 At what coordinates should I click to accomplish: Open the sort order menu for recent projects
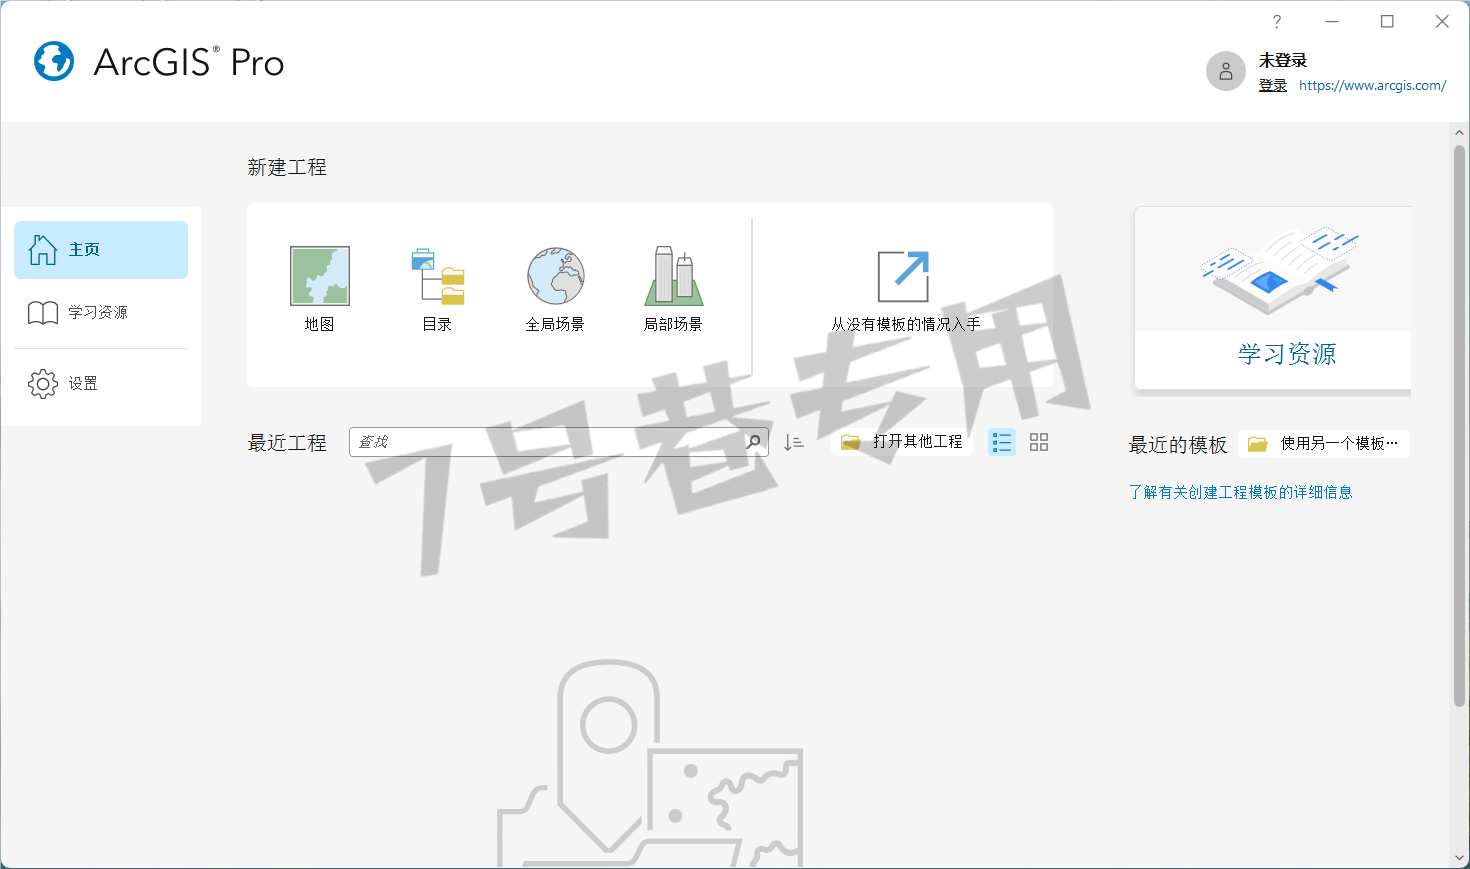tap(794, 442)
